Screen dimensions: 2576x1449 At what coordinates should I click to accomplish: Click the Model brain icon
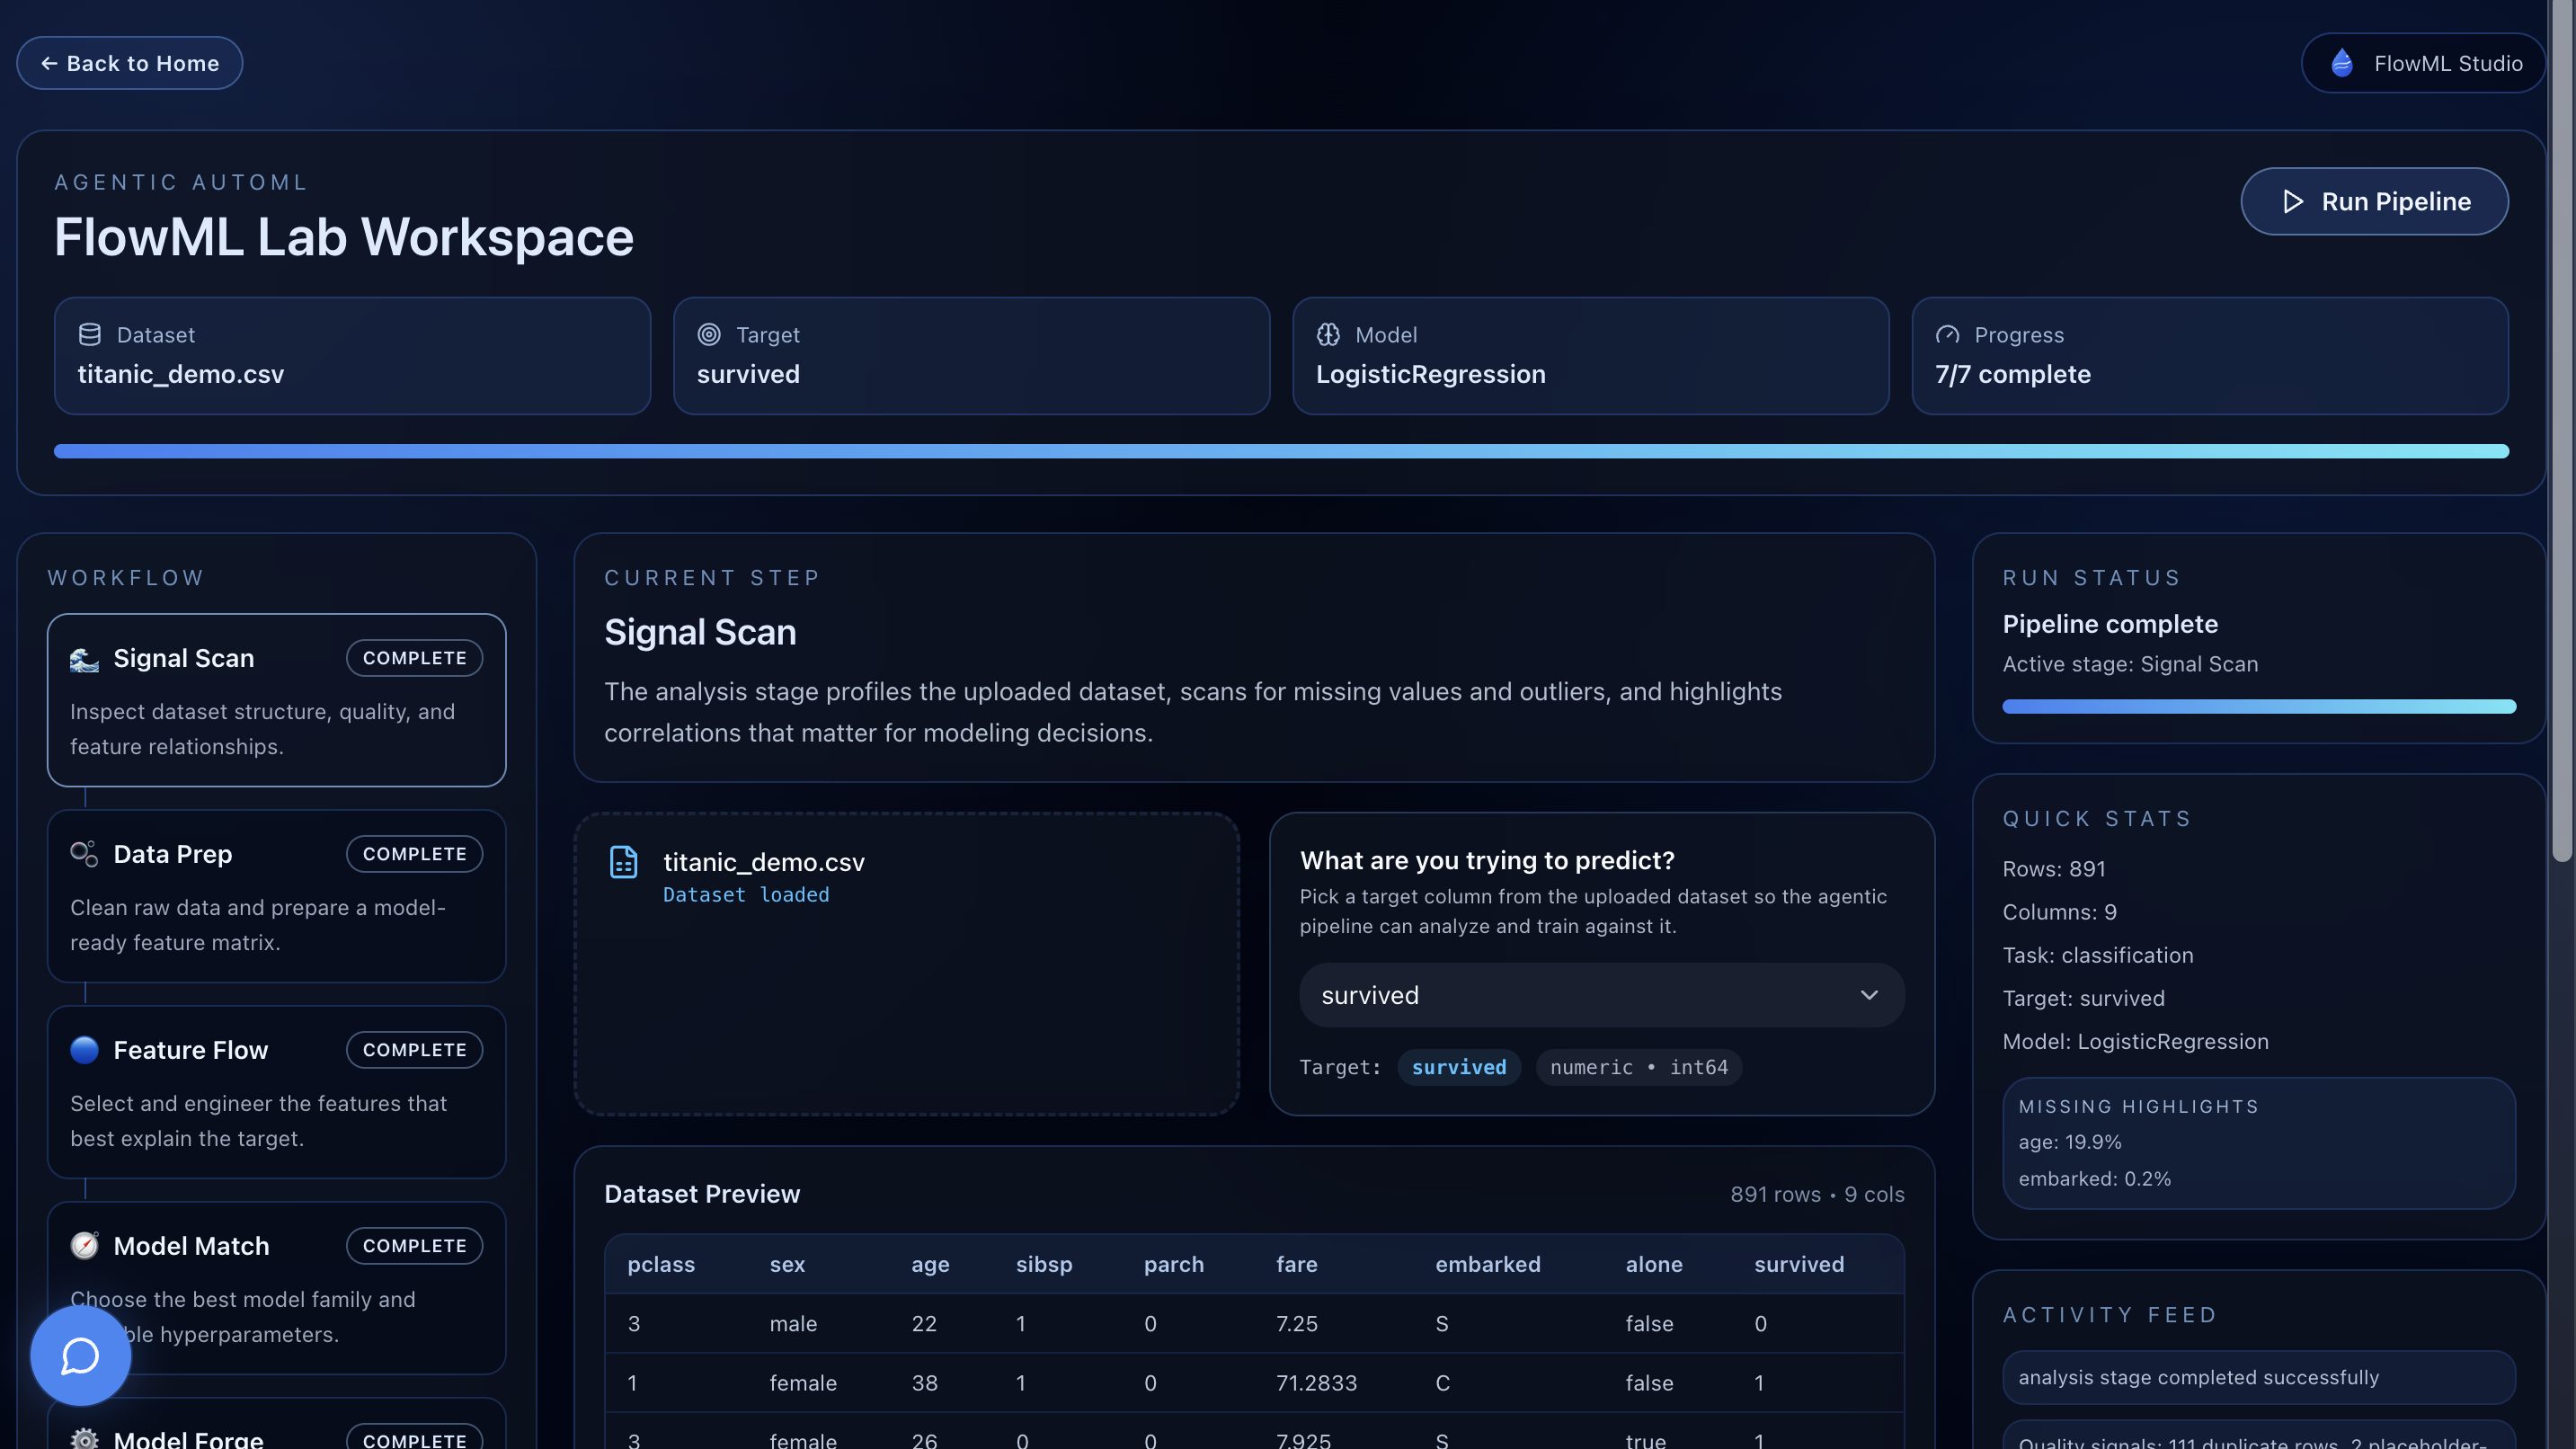point(1328,334)
